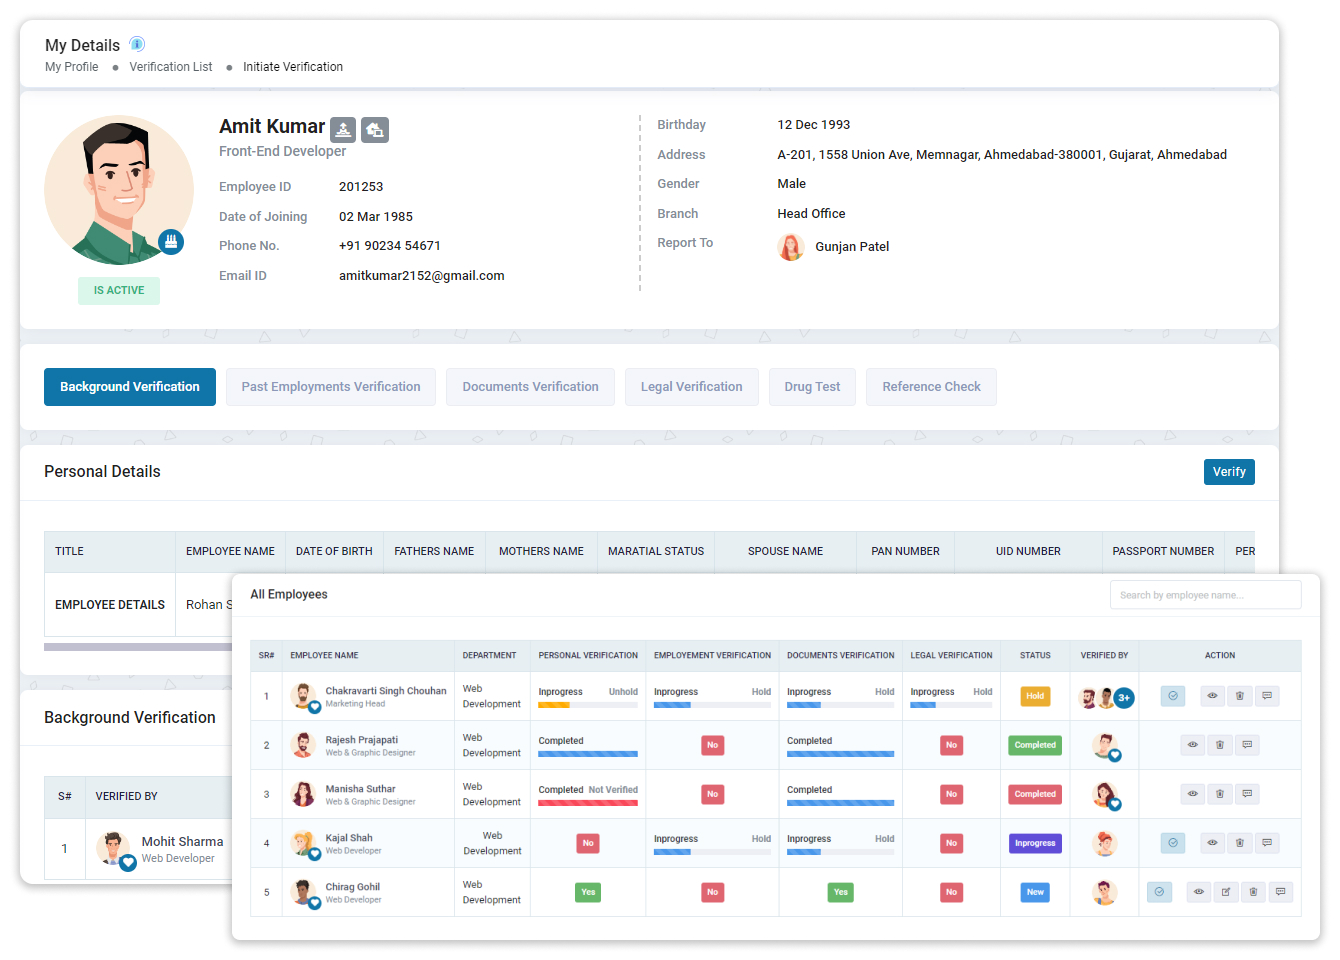Expand the 3+ verifiers avatar group
1340x960 pixels.
pos(1122,696)
